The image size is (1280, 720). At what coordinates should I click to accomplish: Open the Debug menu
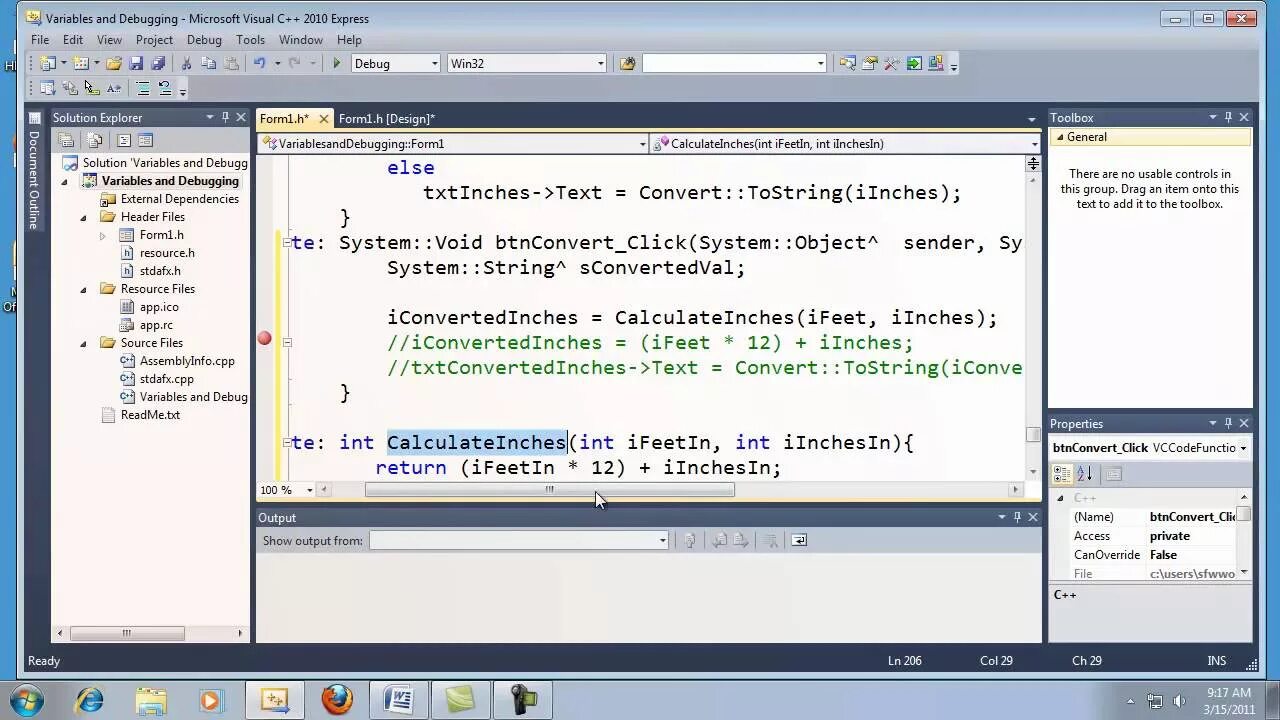pos(204,40)
